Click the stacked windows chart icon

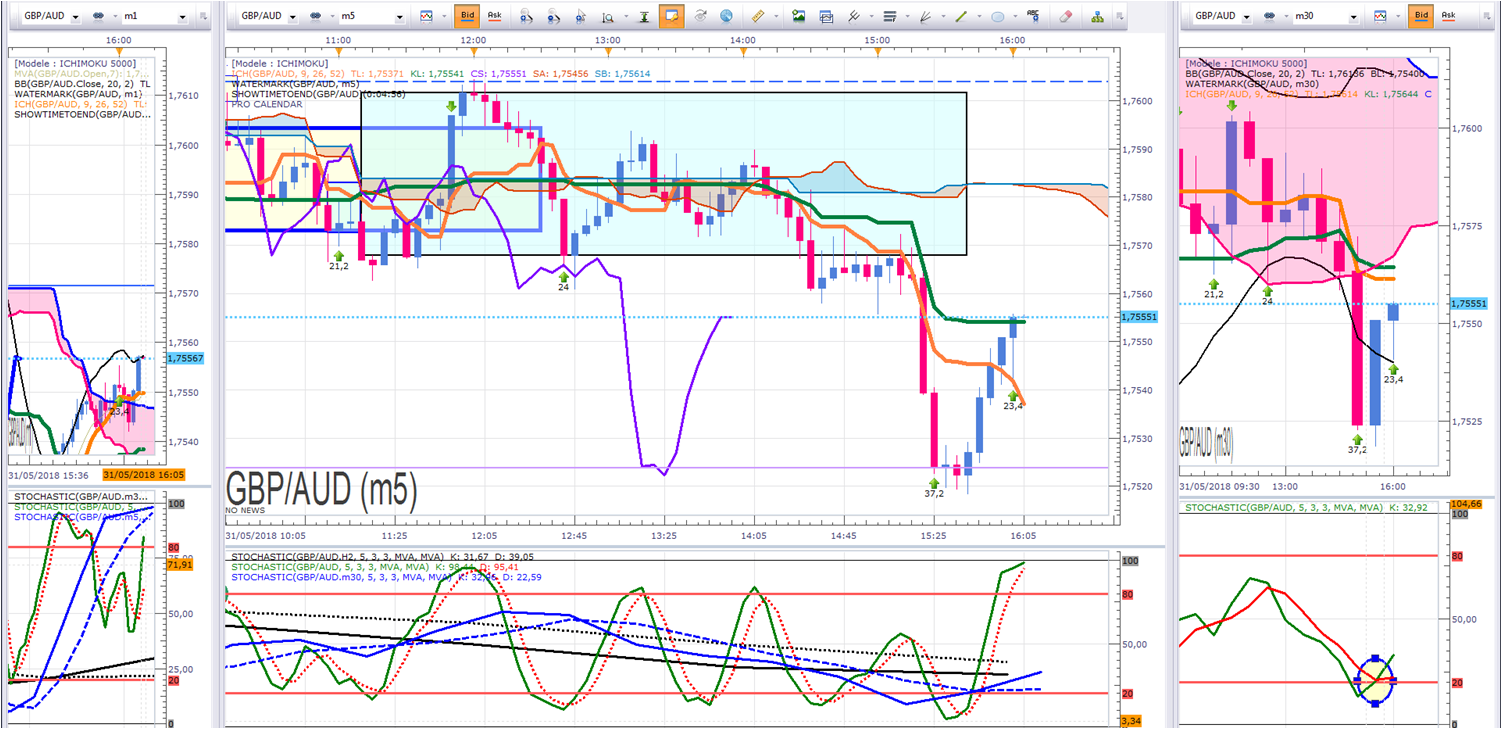[x=826, y=16]
